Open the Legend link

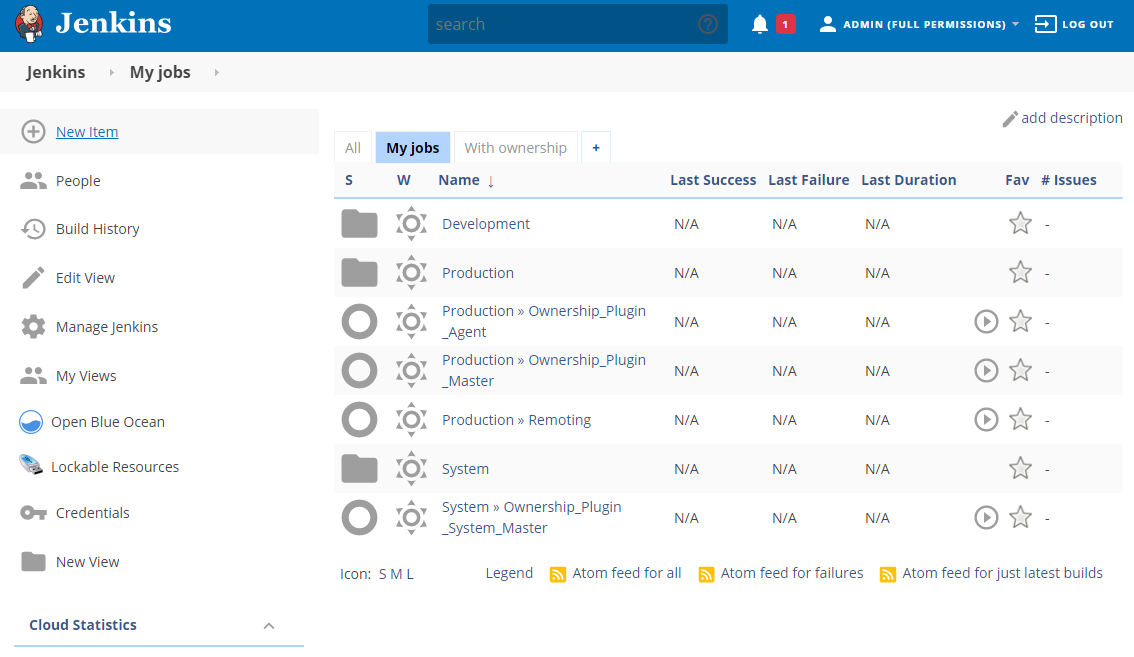click(509, 573)
